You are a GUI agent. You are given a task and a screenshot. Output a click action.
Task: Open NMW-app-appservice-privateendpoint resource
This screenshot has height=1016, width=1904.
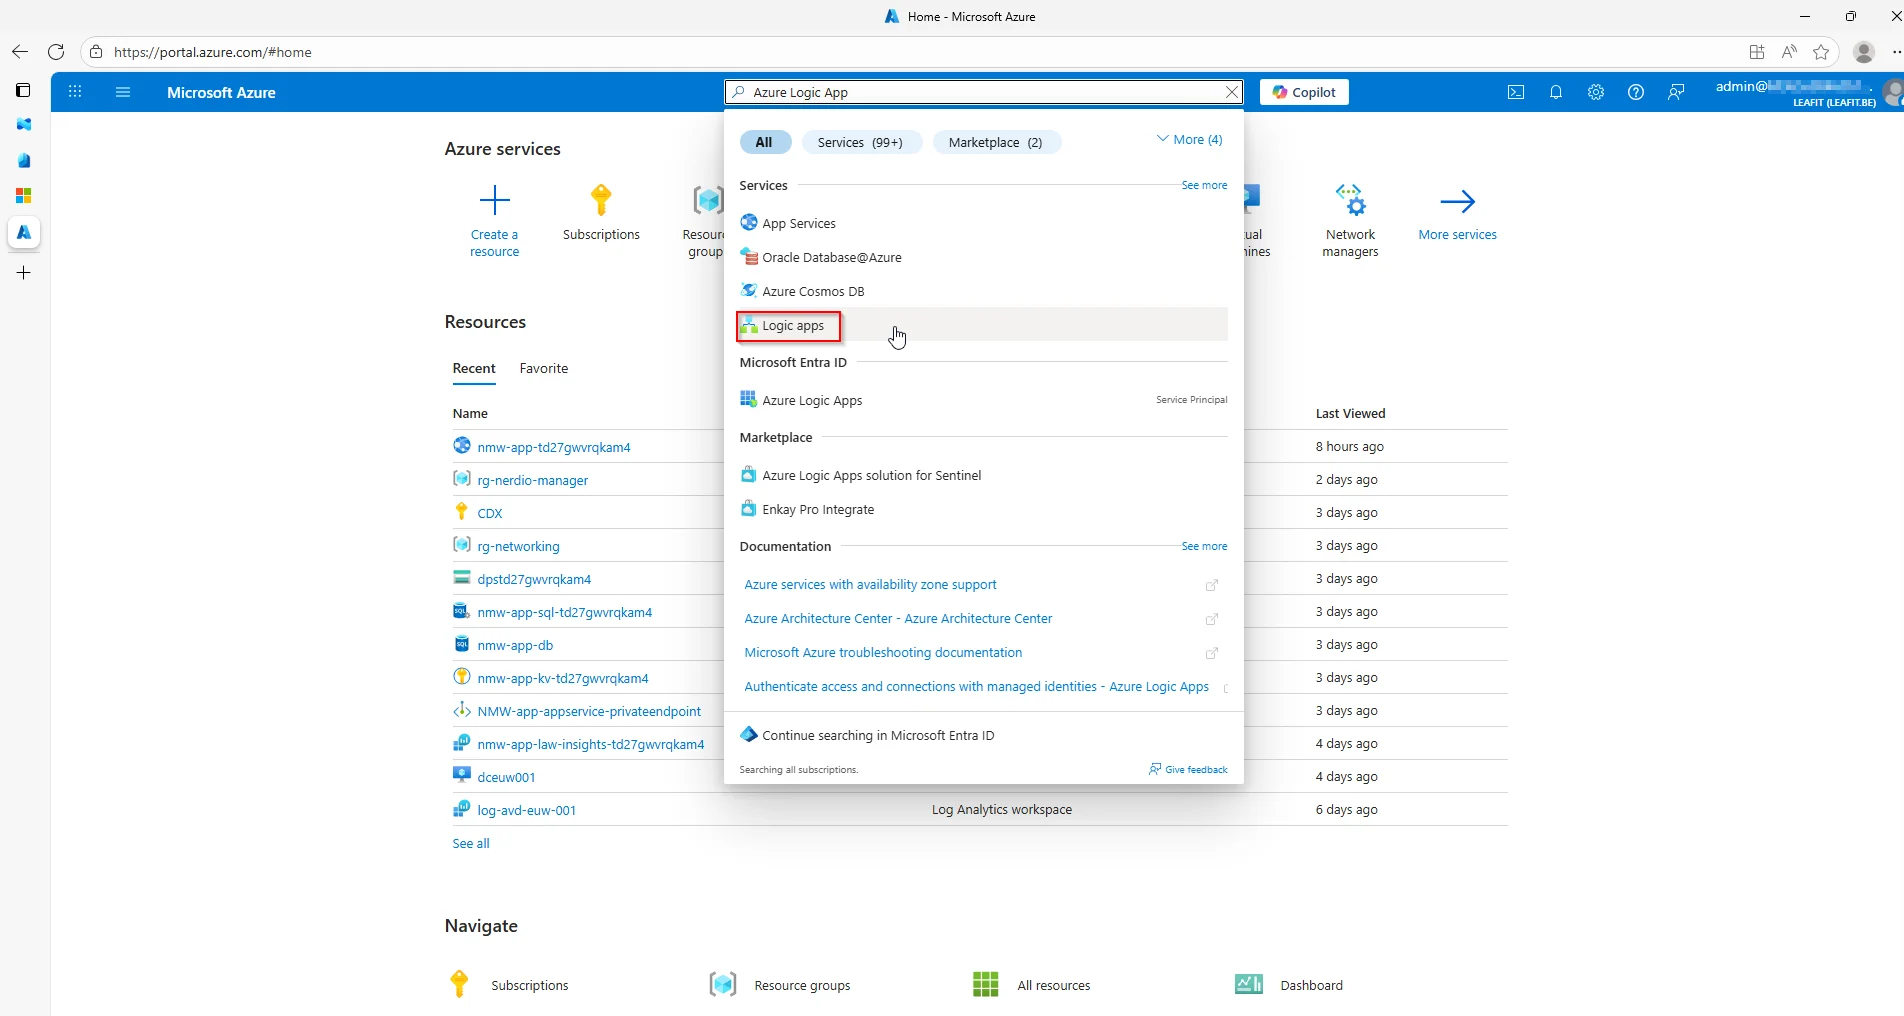coord(589,711)
